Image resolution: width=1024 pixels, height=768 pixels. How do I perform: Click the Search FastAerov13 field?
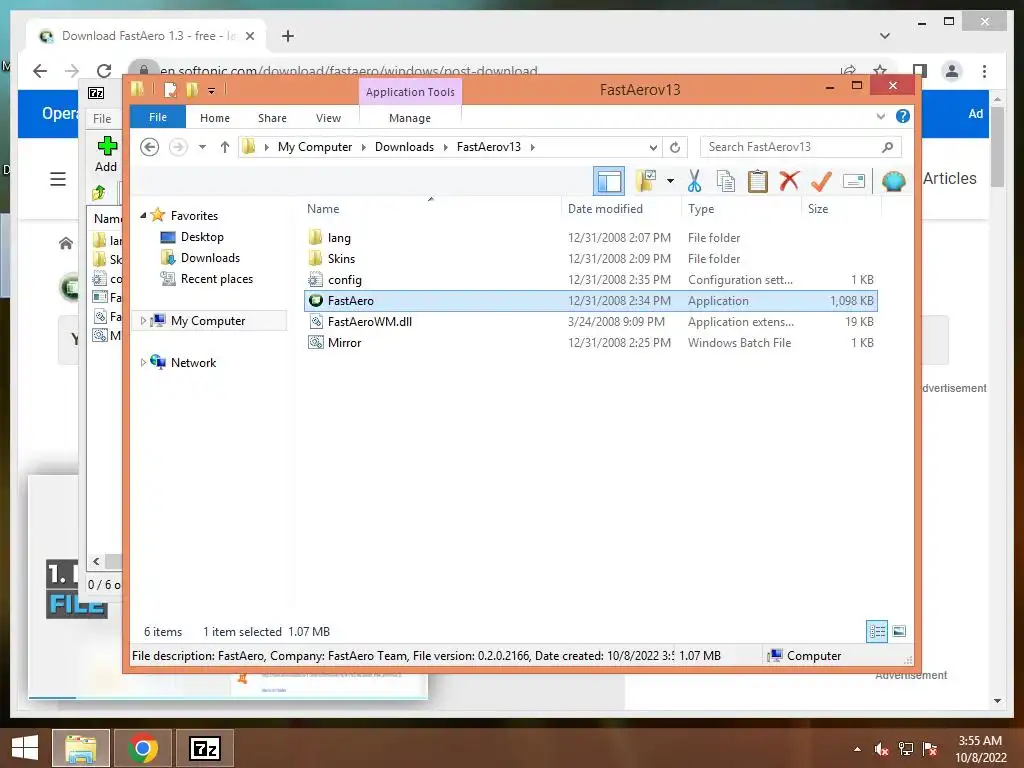[x=801, y=147]
